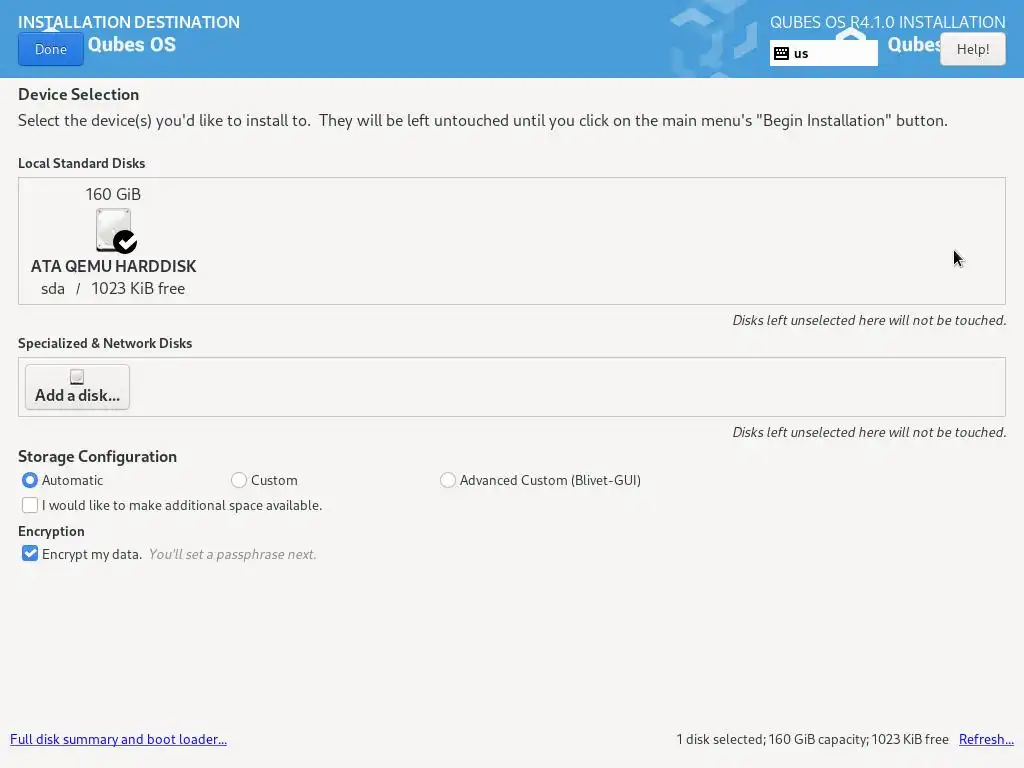
Task: Click the keyboard layout icon next to us
Action: coord(781,54)
